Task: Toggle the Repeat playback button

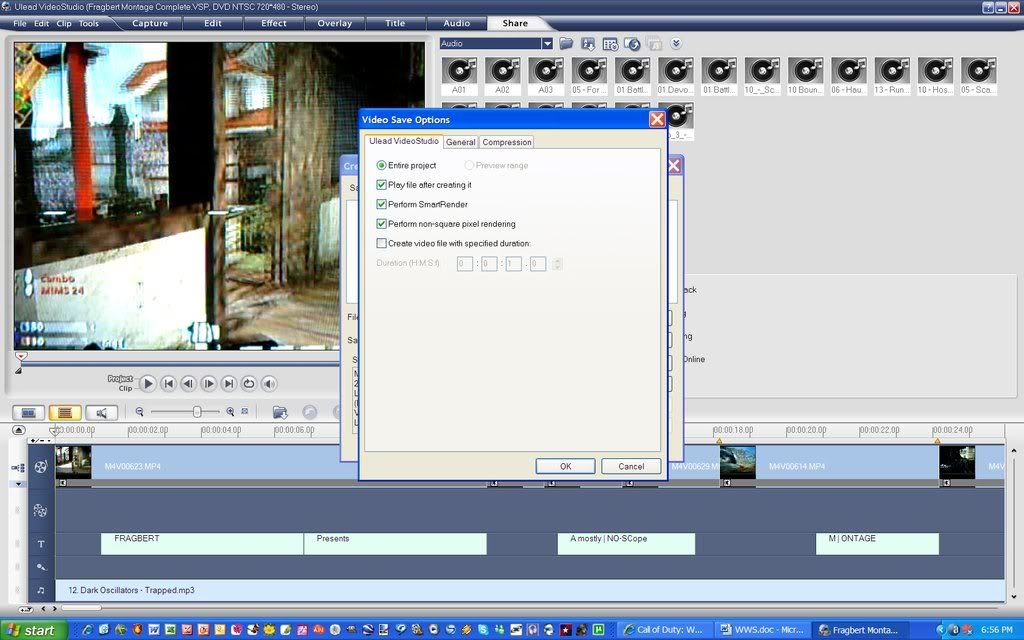Action: (249, 383)
